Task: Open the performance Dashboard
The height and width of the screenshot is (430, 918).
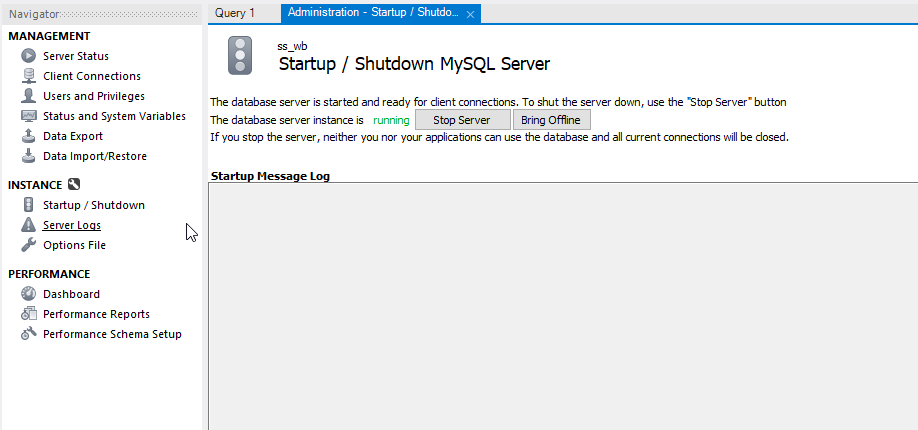Action: (x=71, y=294)
